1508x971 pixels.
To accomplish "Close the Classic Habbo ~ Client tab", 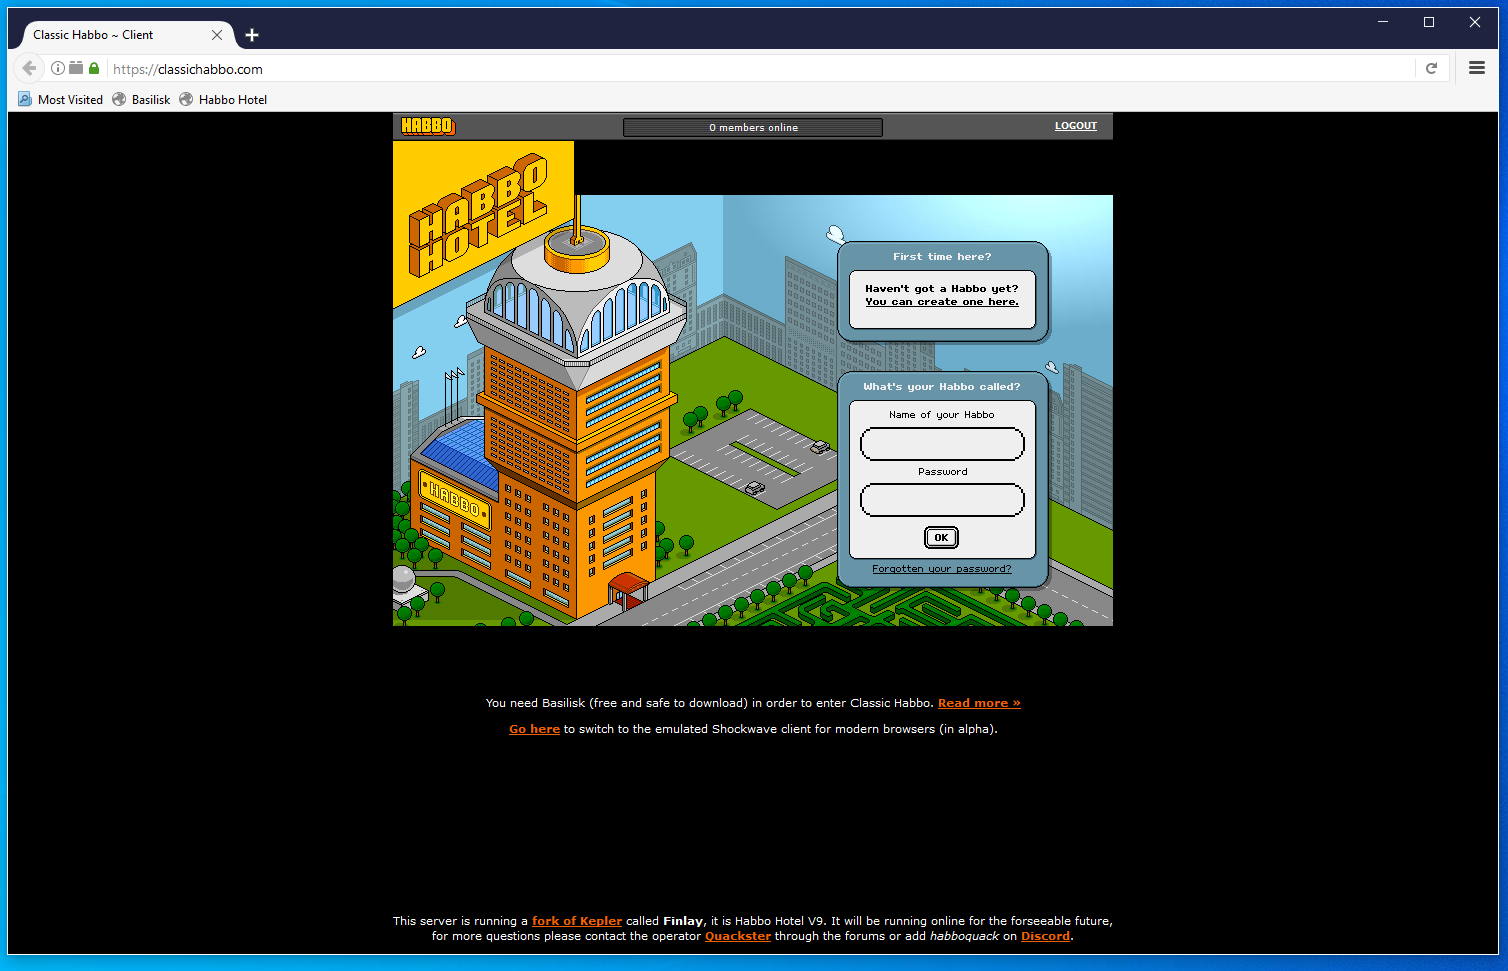I will (217, 35).
